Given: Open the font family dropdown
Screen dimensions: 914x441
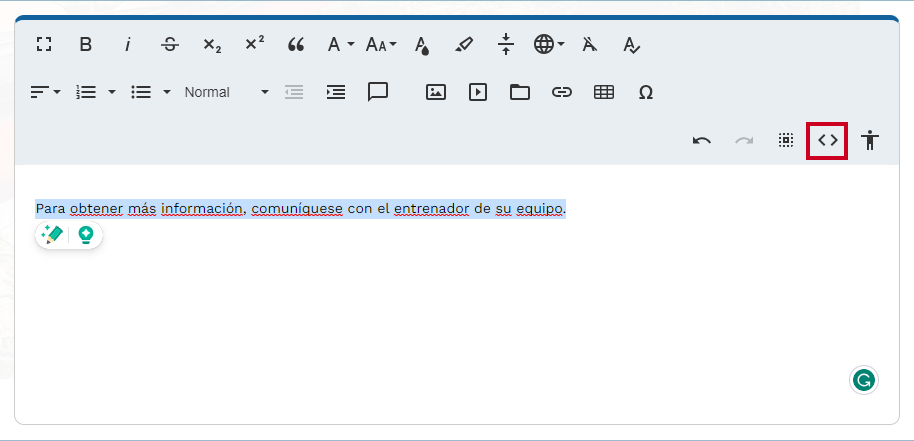Looking at the screenshot, I should click(x=340, y=44).
